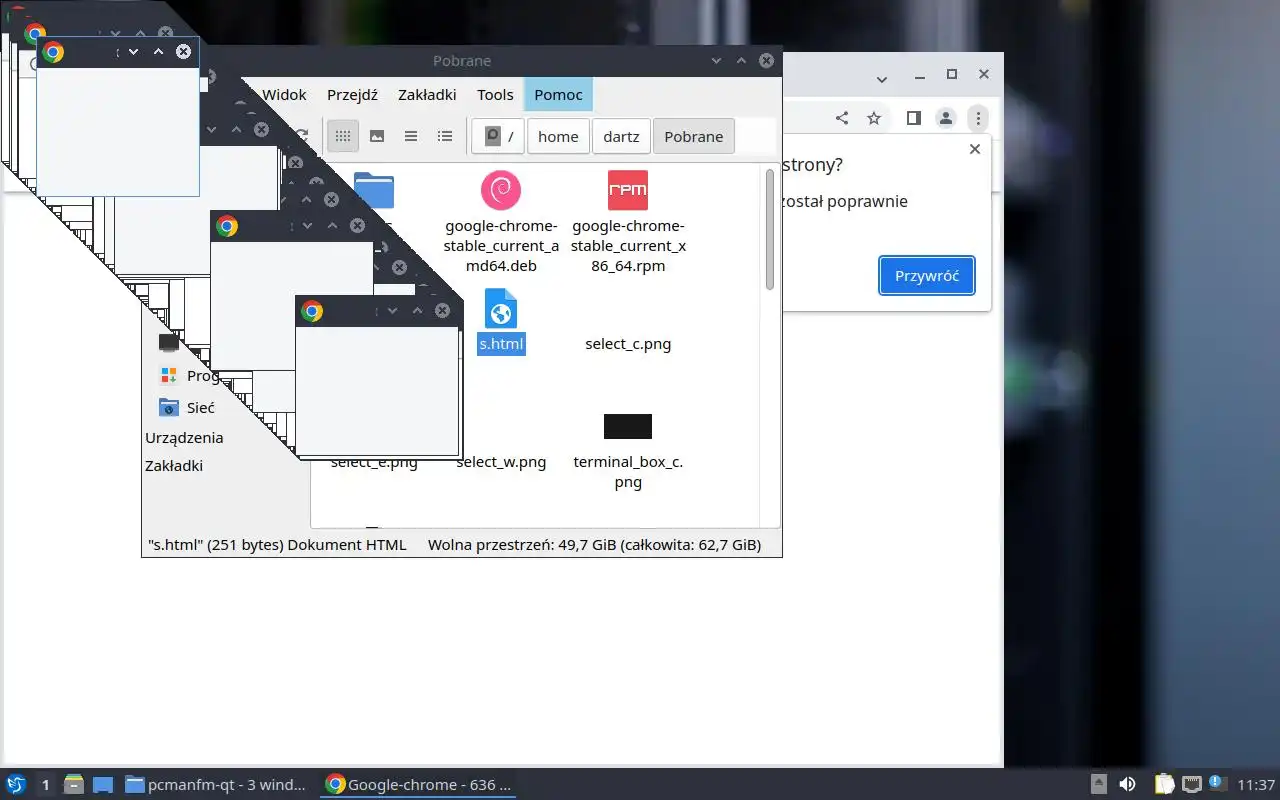Switch file manager to icon view
Screen dimensions: 1280x800
(343, 136)
